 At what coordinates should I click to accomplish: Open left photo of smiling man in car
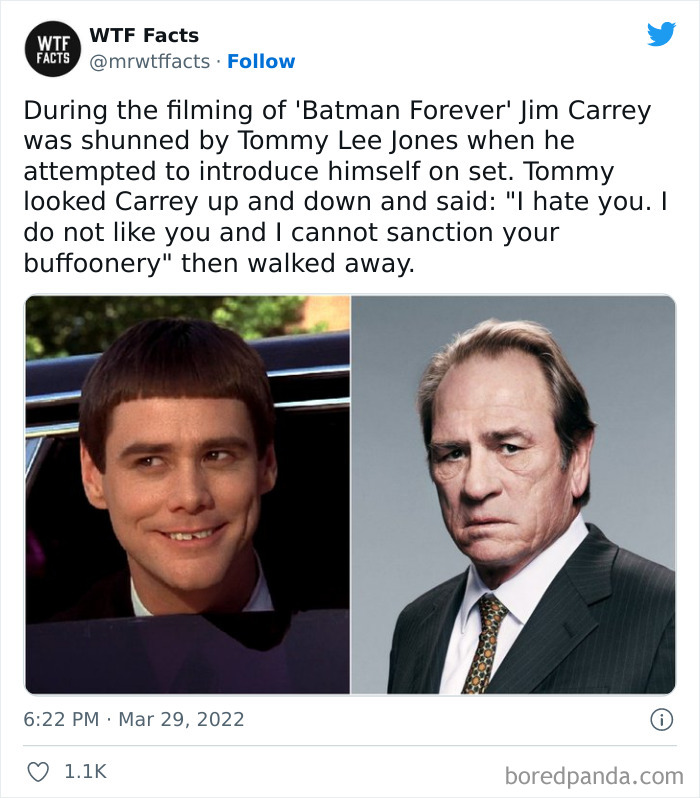(x=188, y=494)
